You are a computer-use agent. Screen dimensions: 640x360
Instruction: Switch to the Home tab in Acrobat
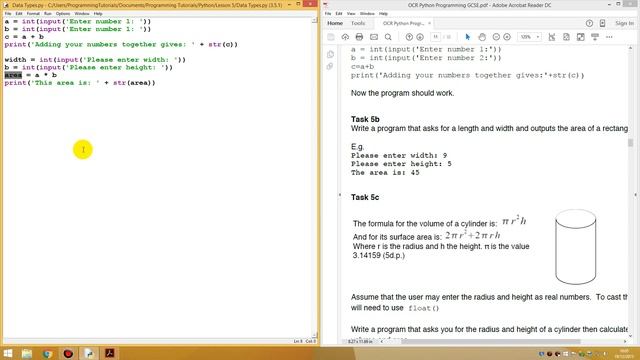click(x=335, y=24)
